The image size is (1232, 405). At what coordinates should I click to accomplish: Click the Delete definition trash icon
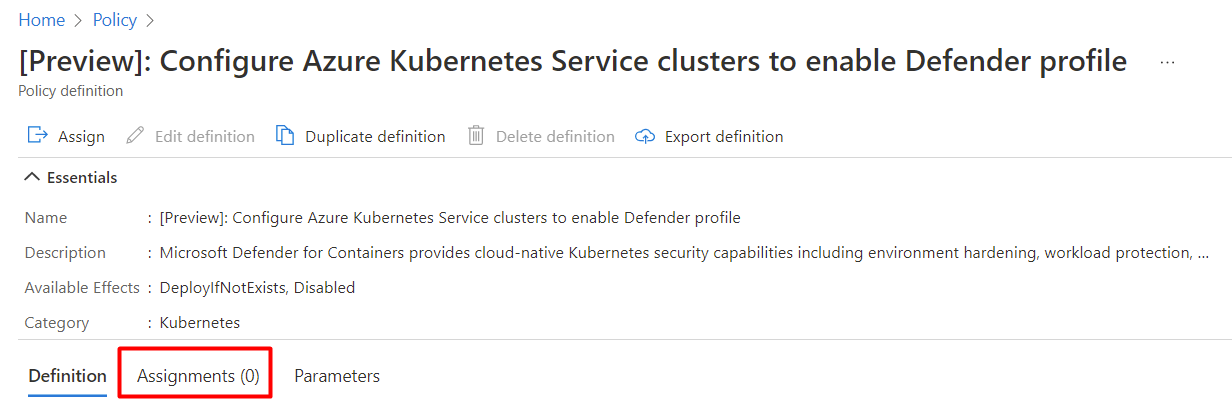tap(476, 136)
